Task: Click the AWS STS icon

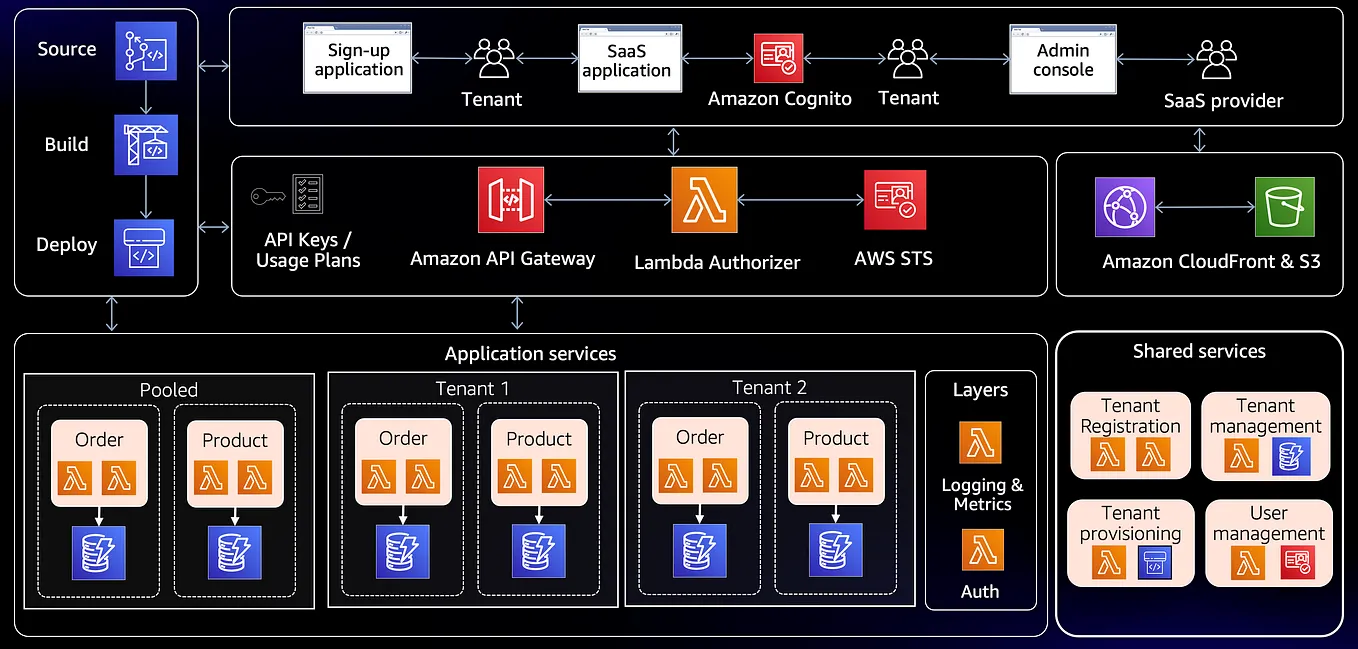Action: coord(894,199)
